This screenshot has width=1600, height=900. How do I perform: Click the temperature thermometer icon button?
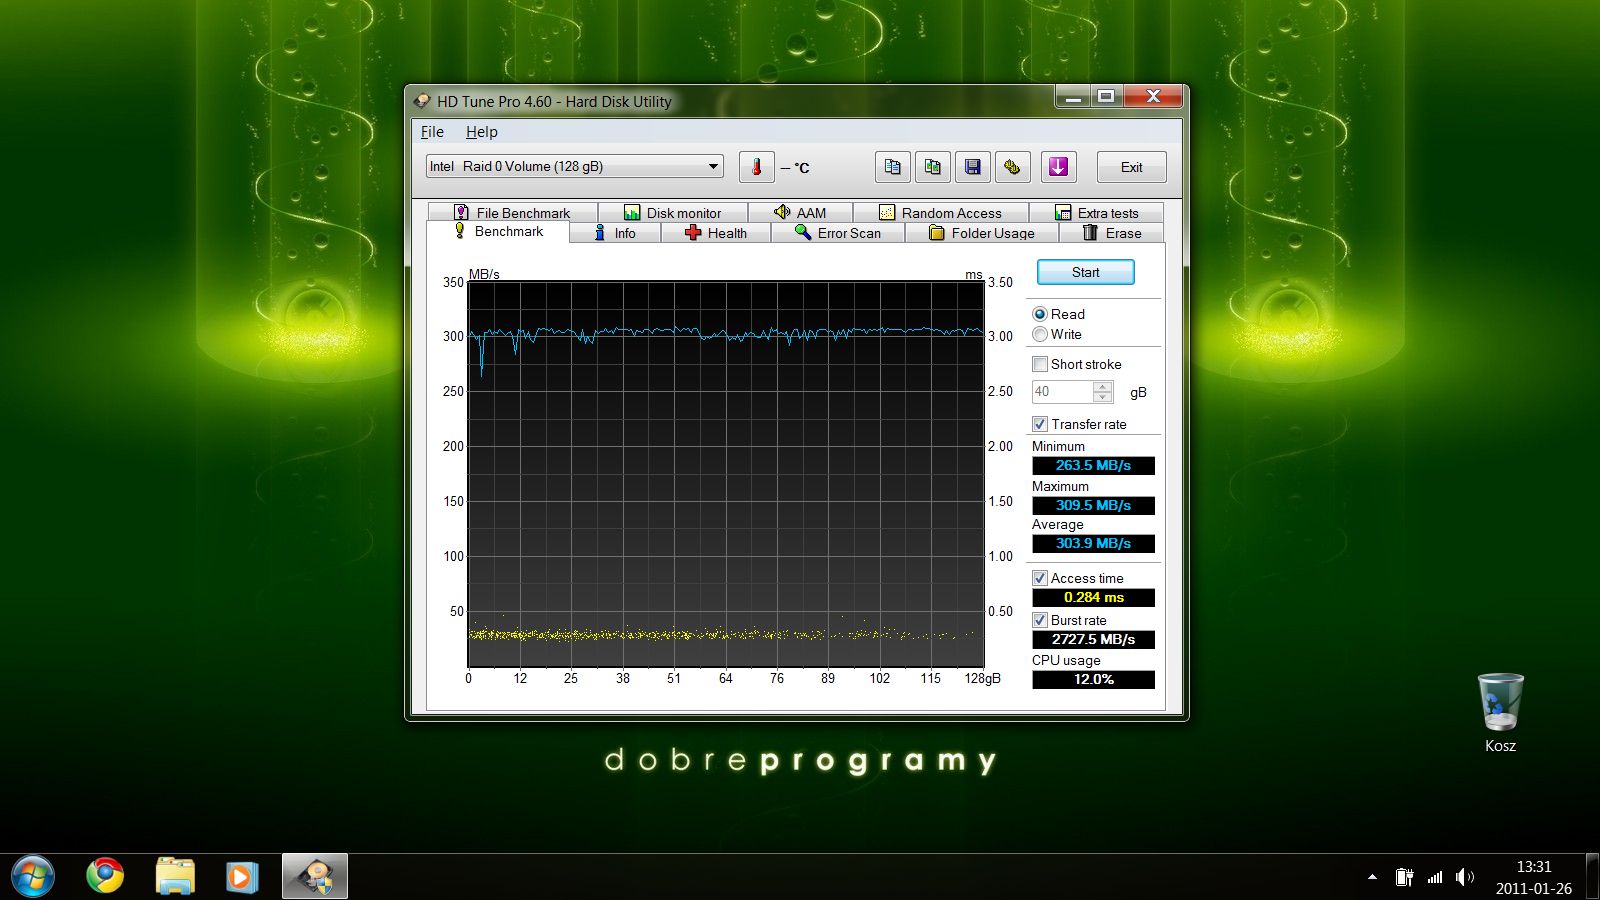point(757,167)
